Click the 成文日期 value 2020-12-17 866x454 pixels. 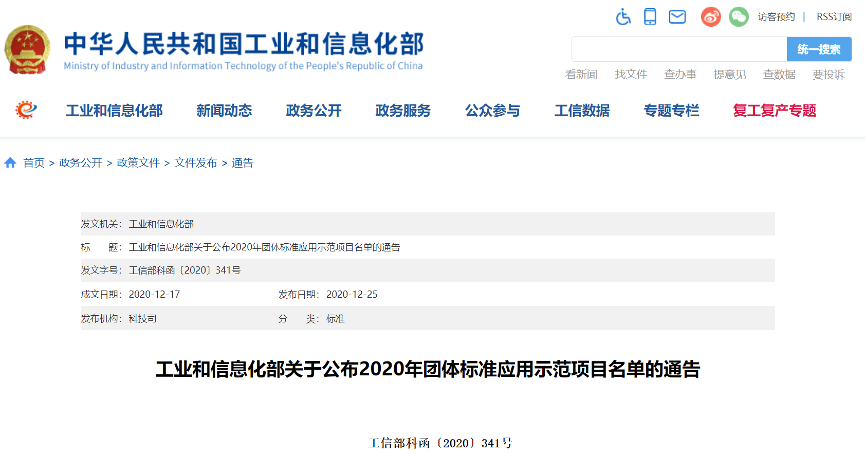click(x=154, y=294)
